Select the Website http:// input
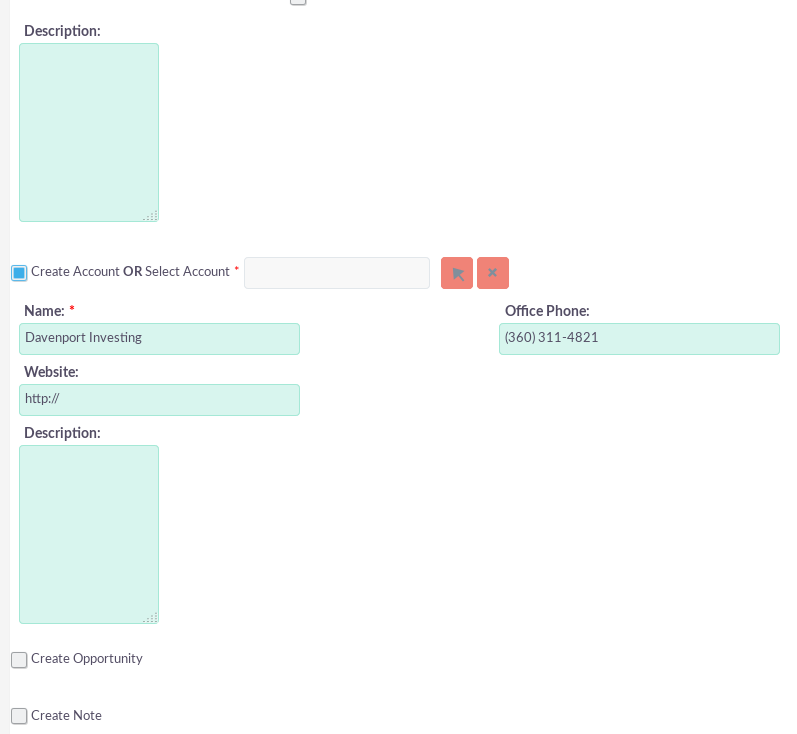 click(x=160, y=400)
